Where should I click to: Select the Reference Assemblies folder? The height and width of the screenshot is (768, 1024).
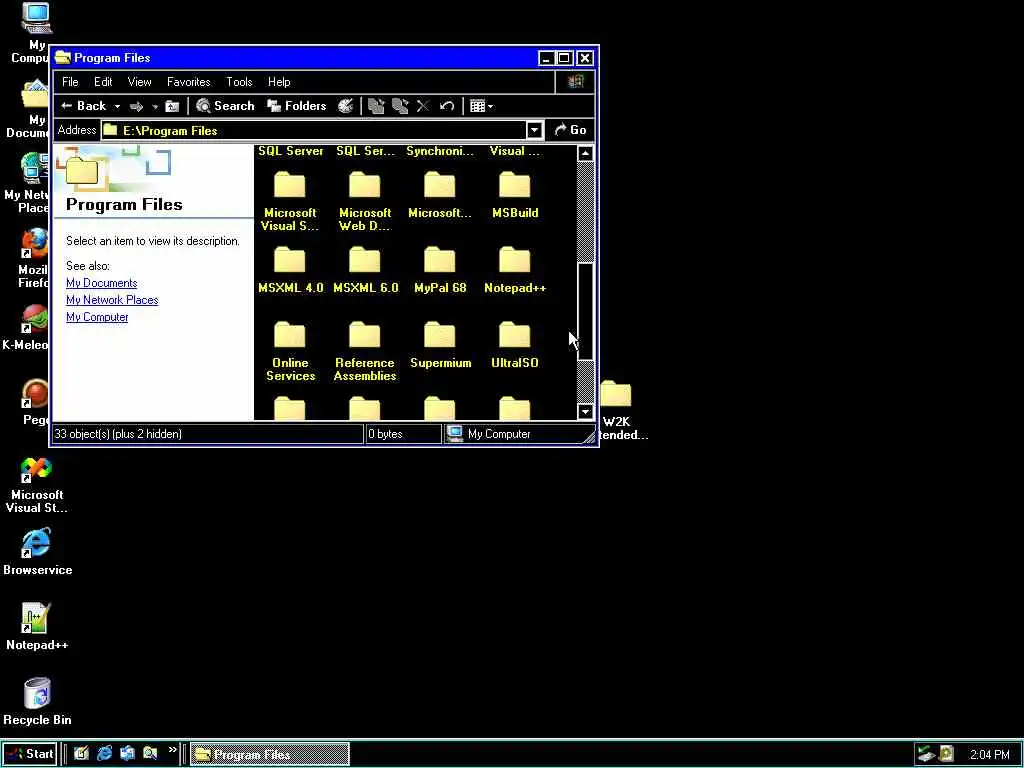tap(364, 351)
